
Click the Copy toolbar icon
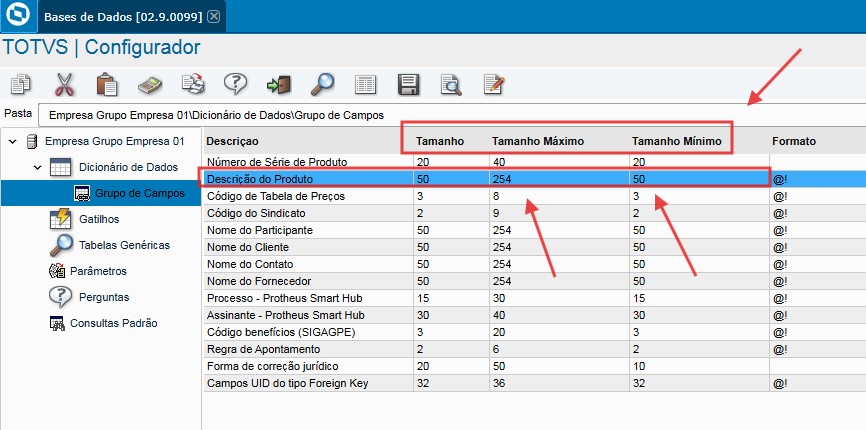click(21, 84)
